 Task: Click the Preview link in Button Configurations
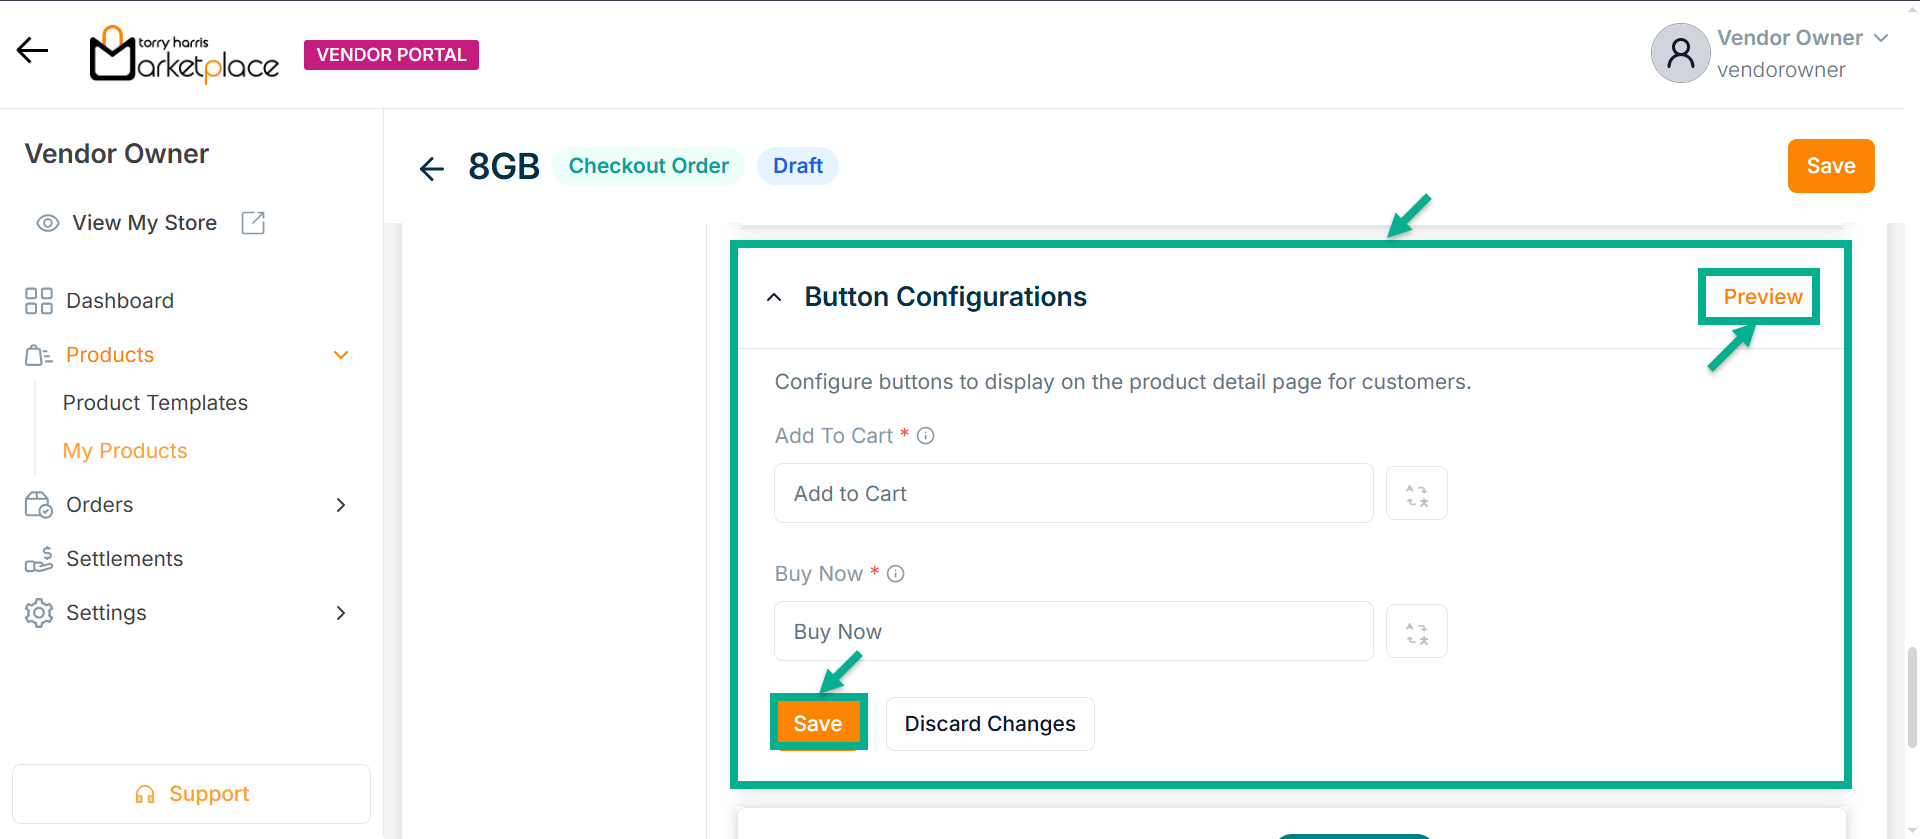pos(1762,297)
